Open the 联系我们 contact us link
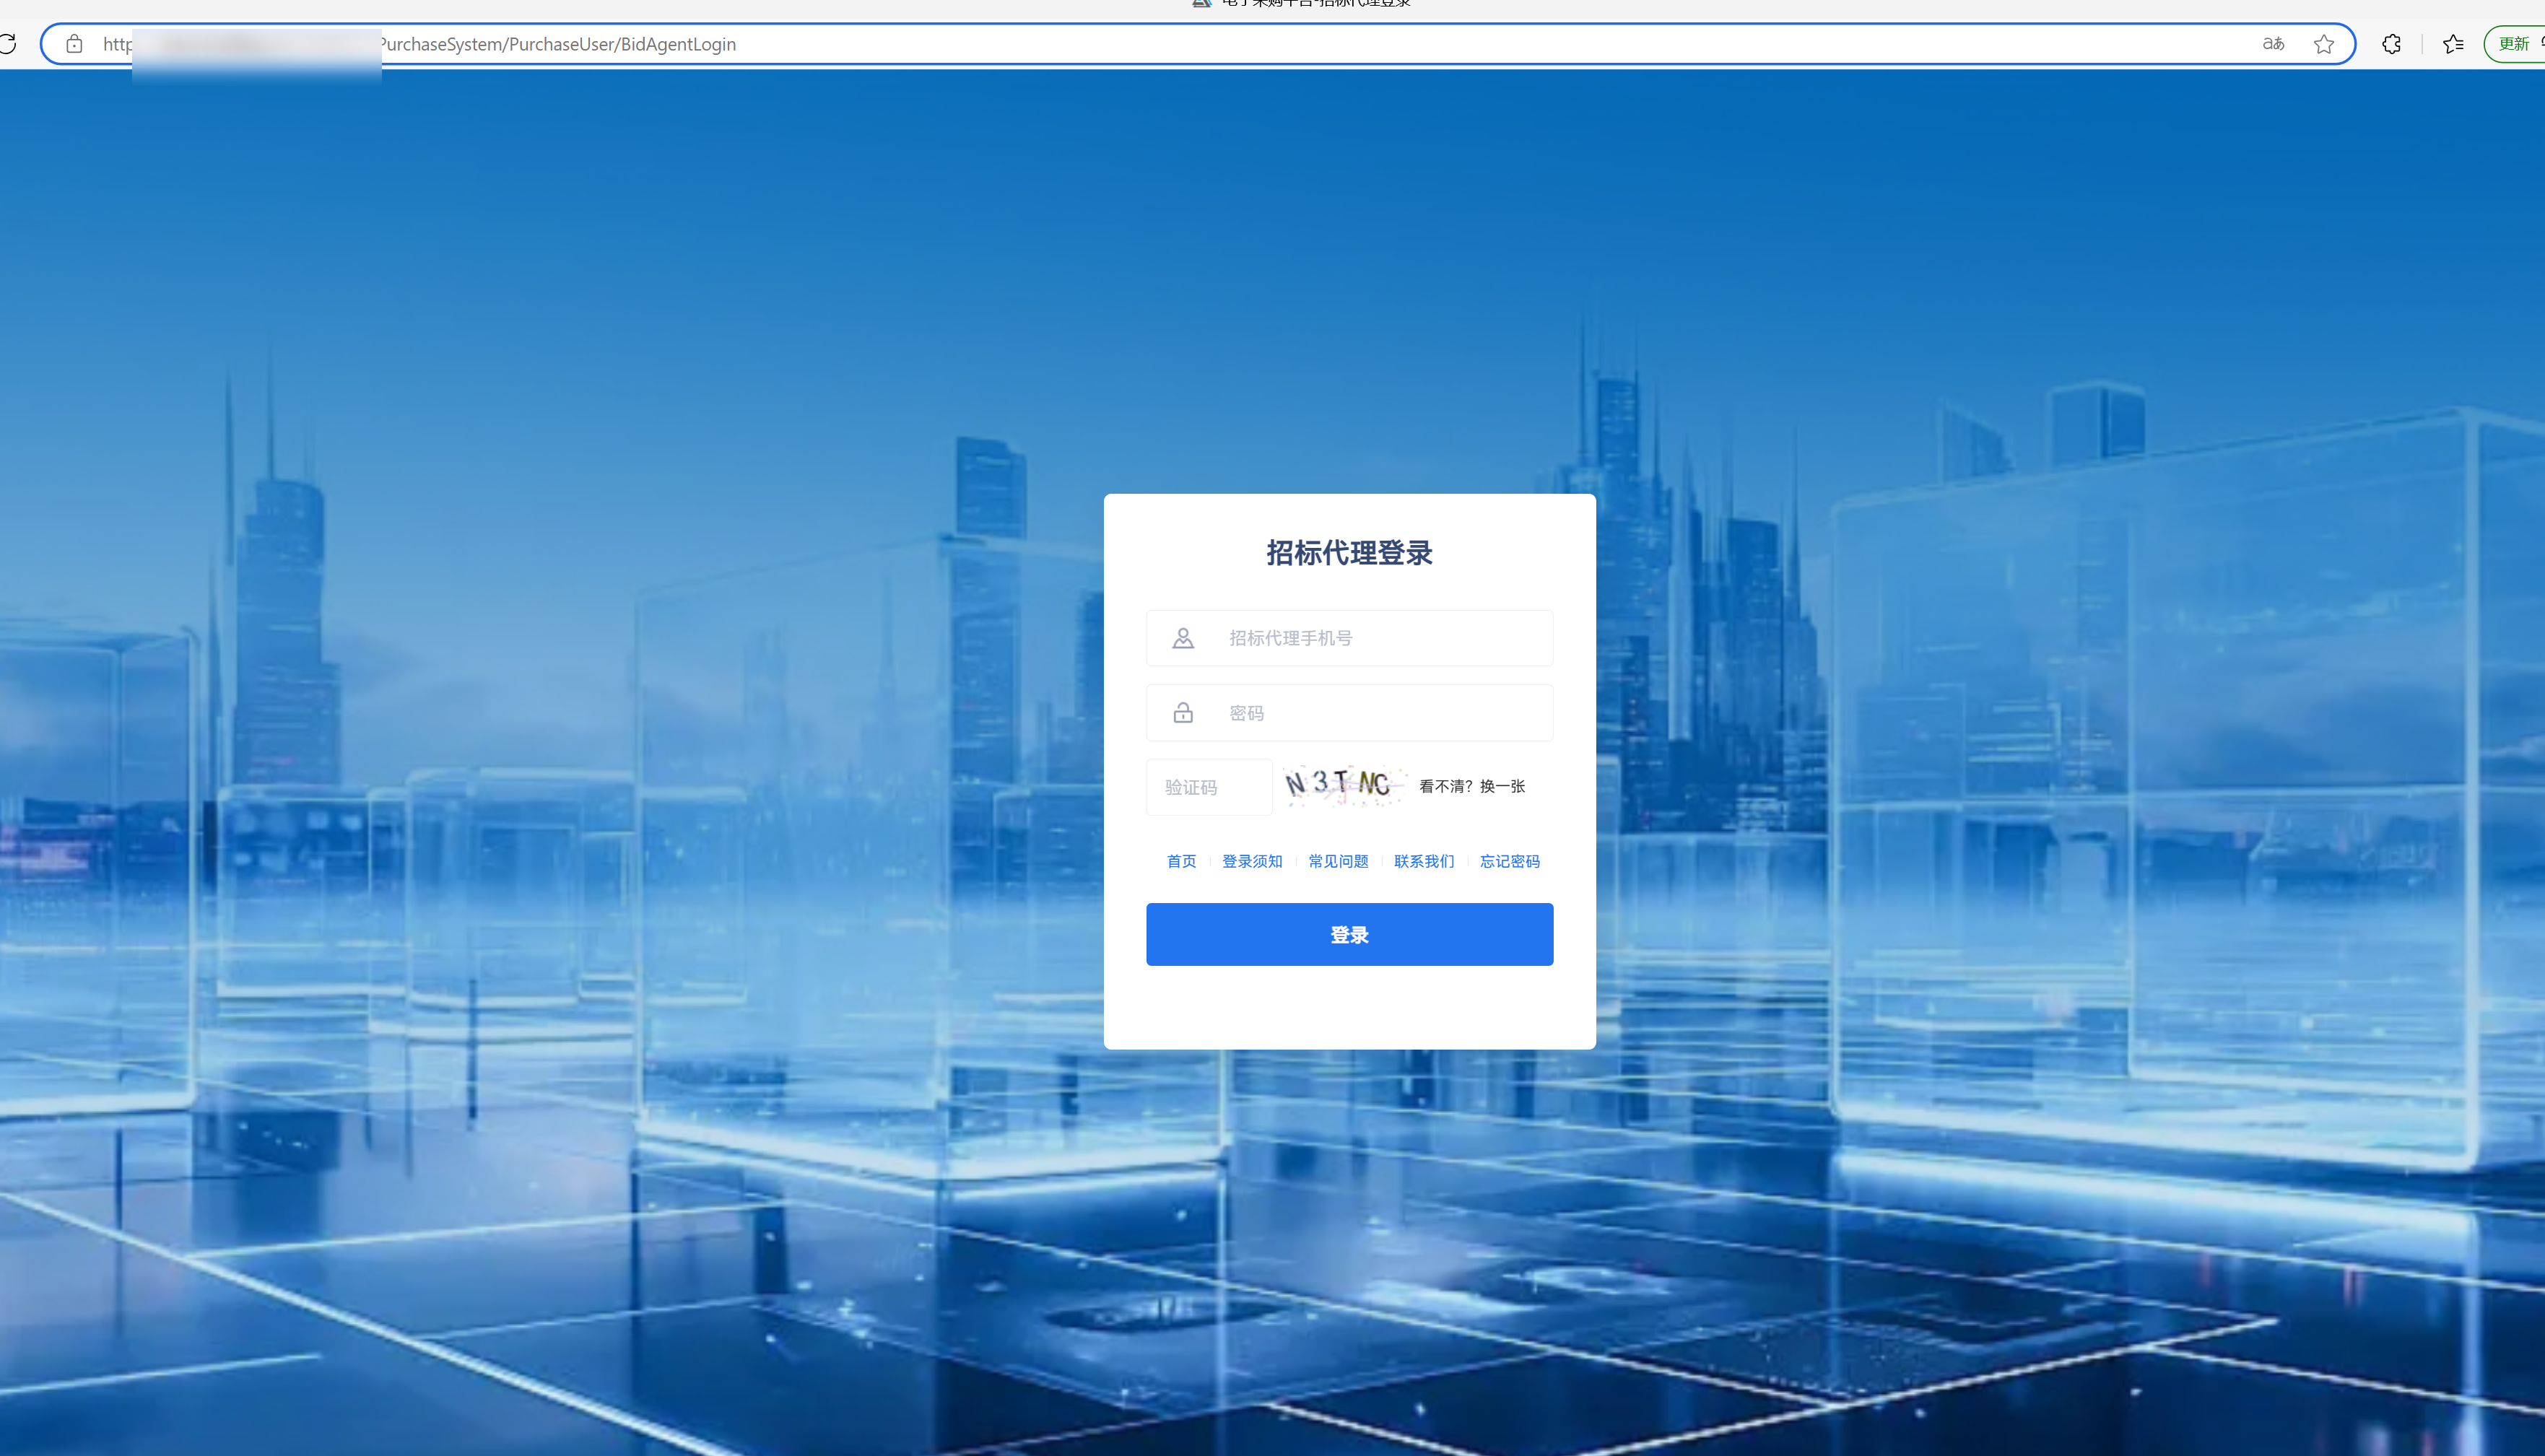The image size is (2545, 1456). (x=1424, y=861)
